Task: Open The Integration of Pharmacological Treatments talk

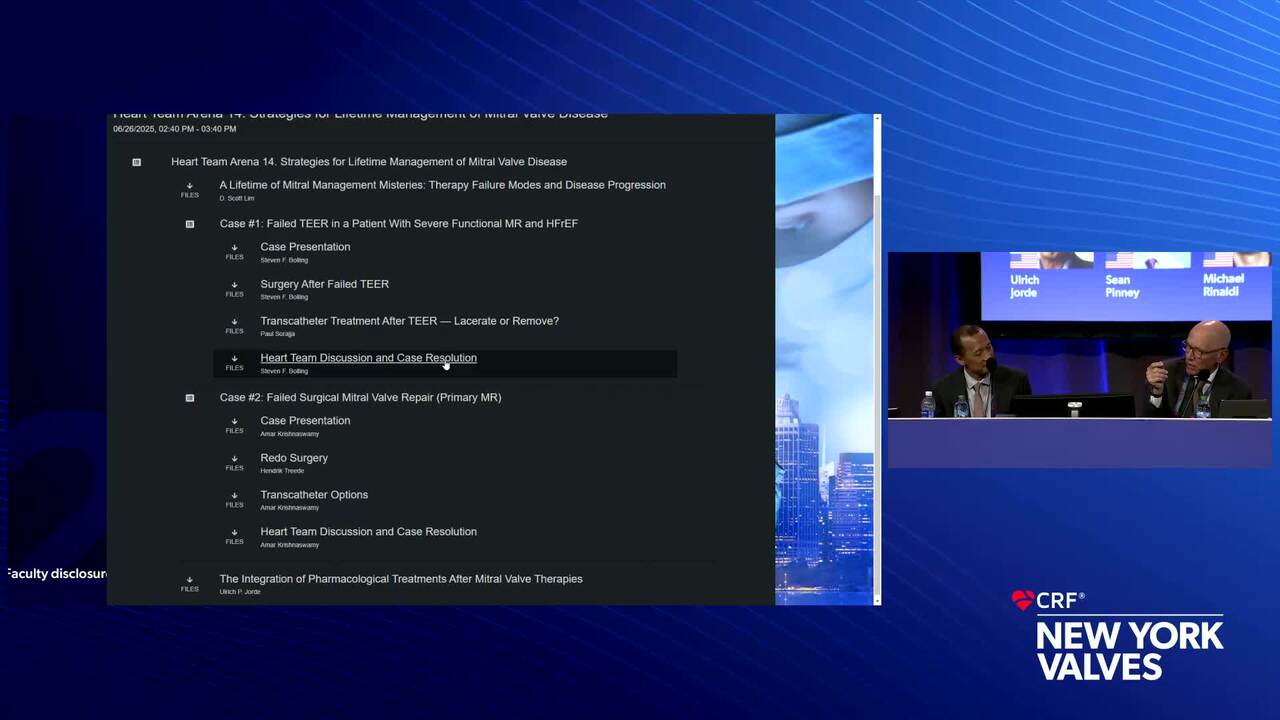Action: point(401,579)
